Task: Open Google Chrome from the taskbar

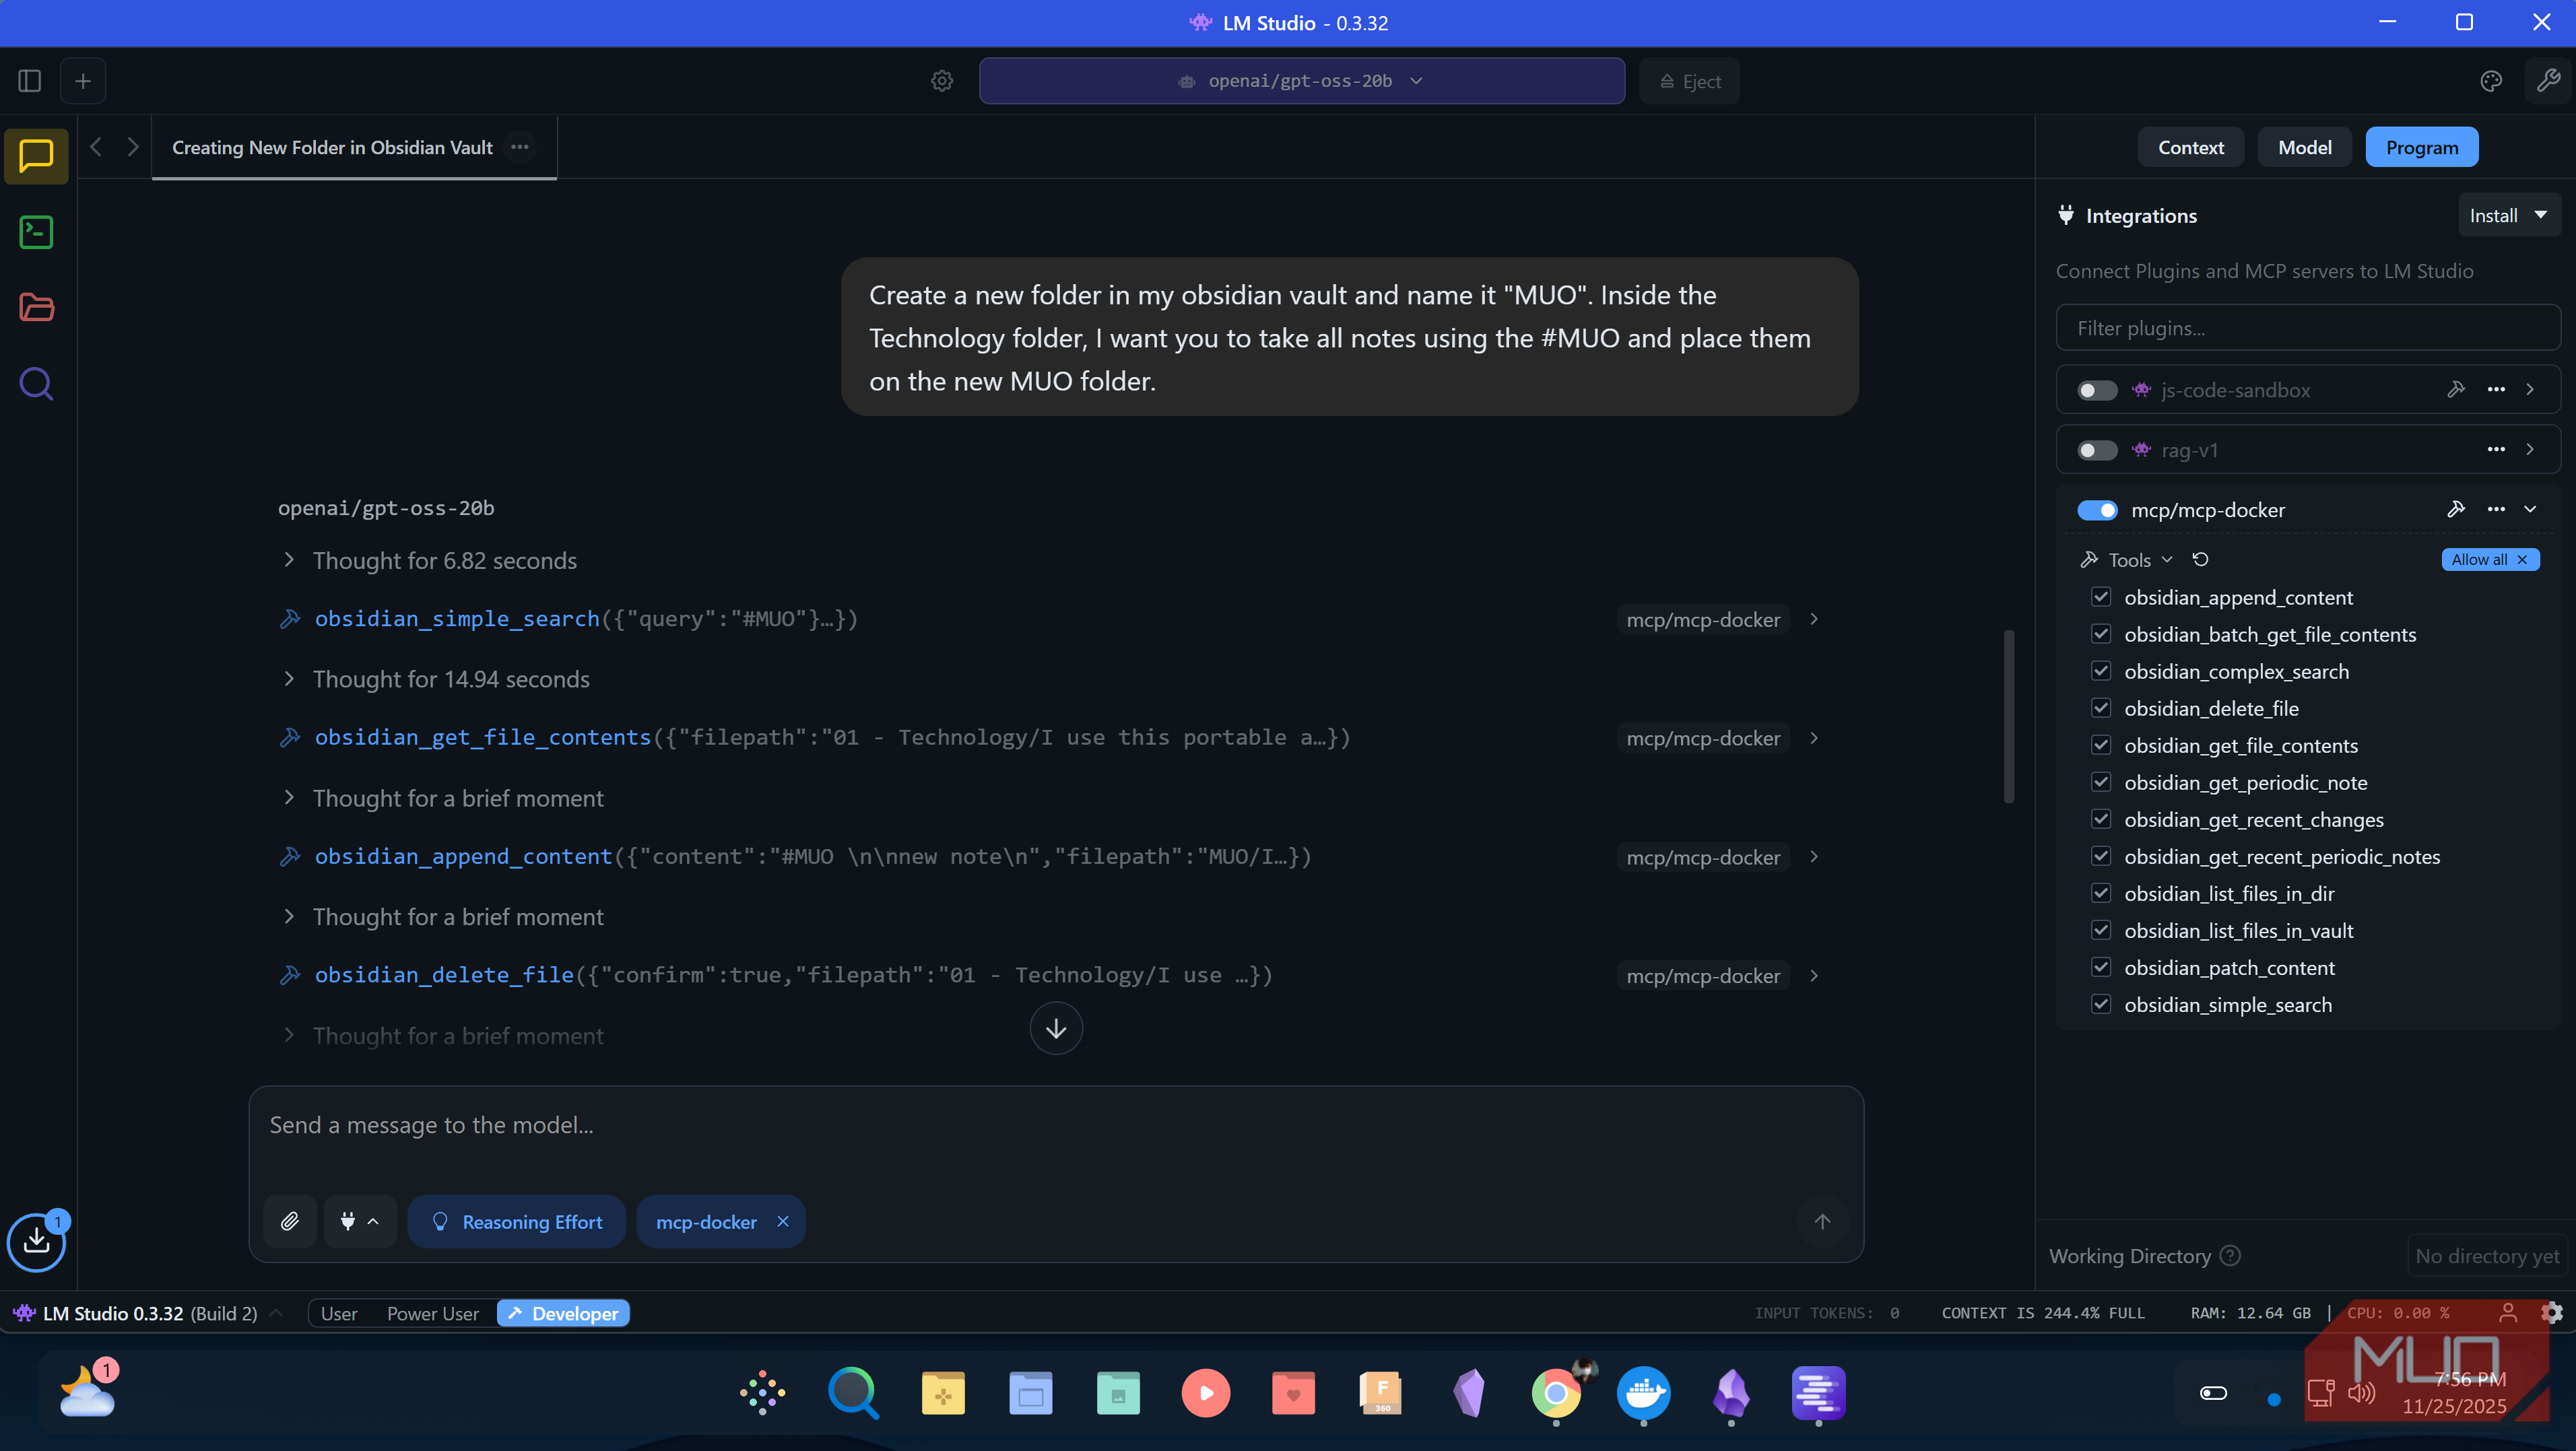Action: pyautogui.click(x=1556, y=1393)
